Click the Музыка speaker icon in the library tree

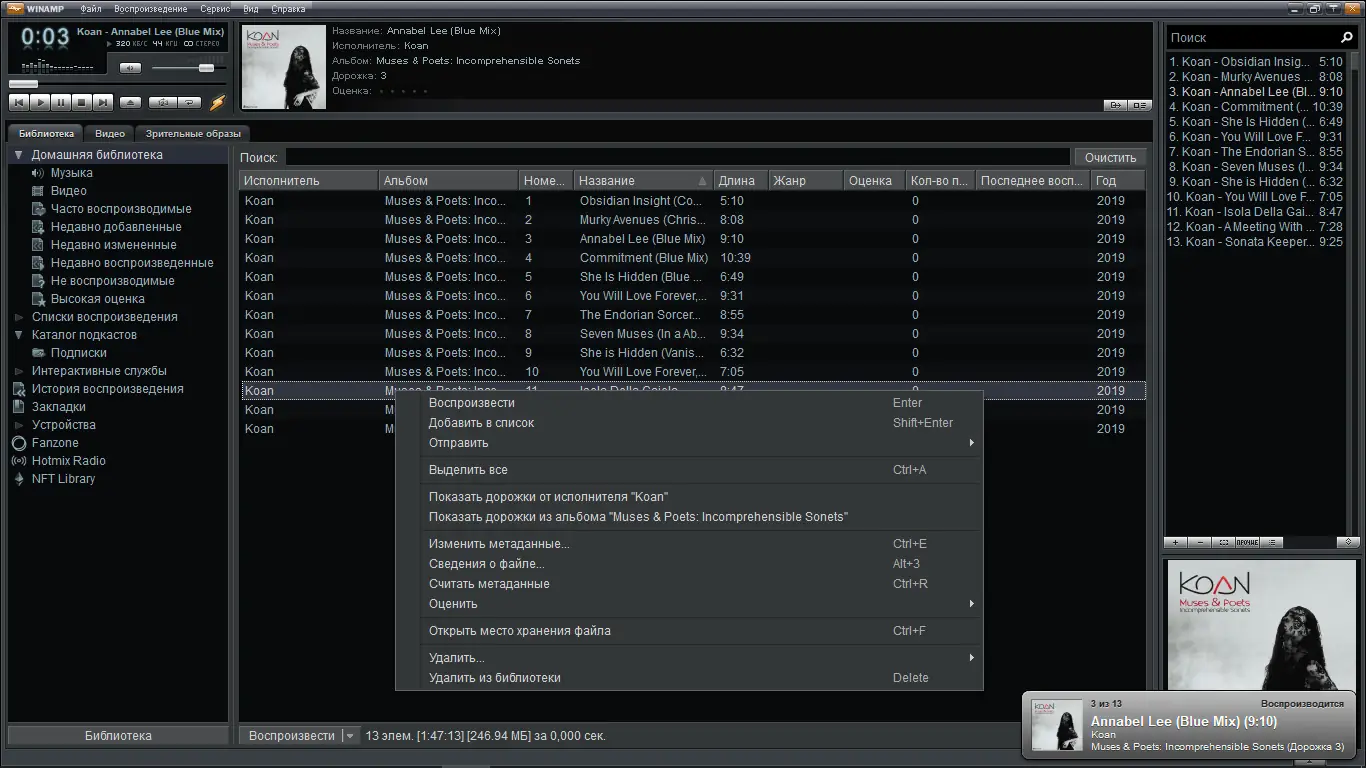[38, 173]
